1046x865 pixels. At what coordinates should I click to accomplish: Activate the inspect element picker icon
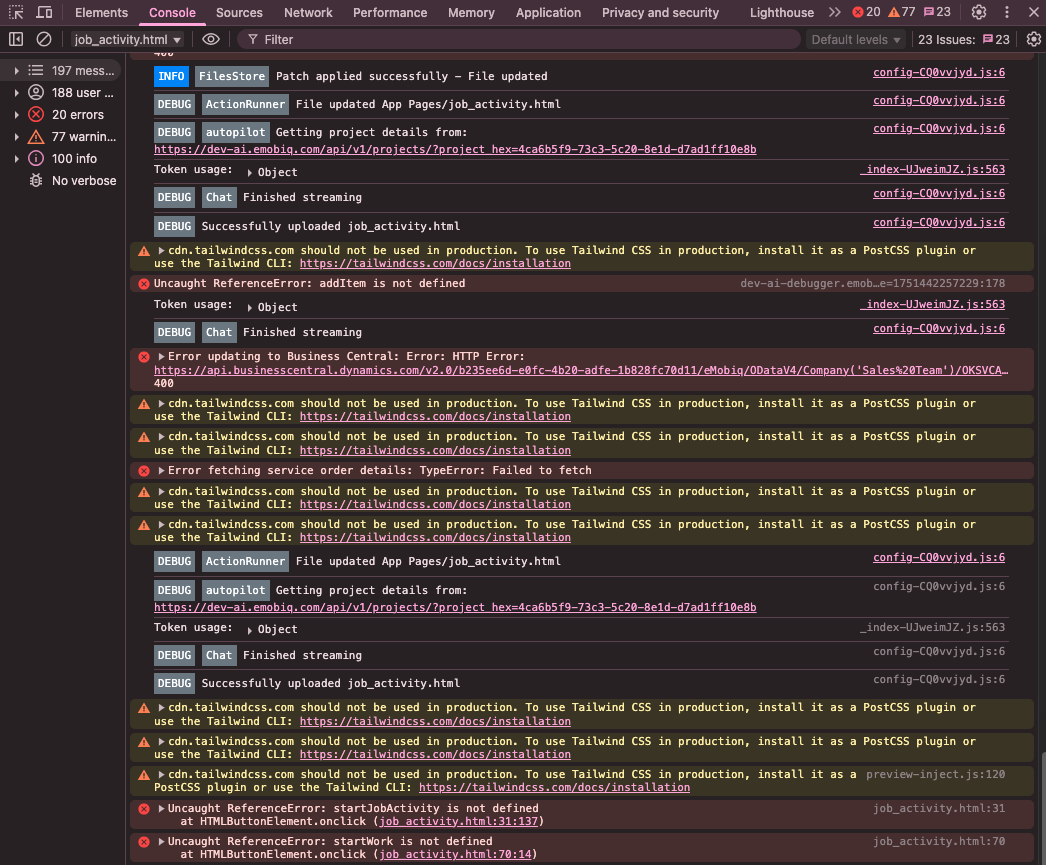pyautogui.click(x=16, y=13)
